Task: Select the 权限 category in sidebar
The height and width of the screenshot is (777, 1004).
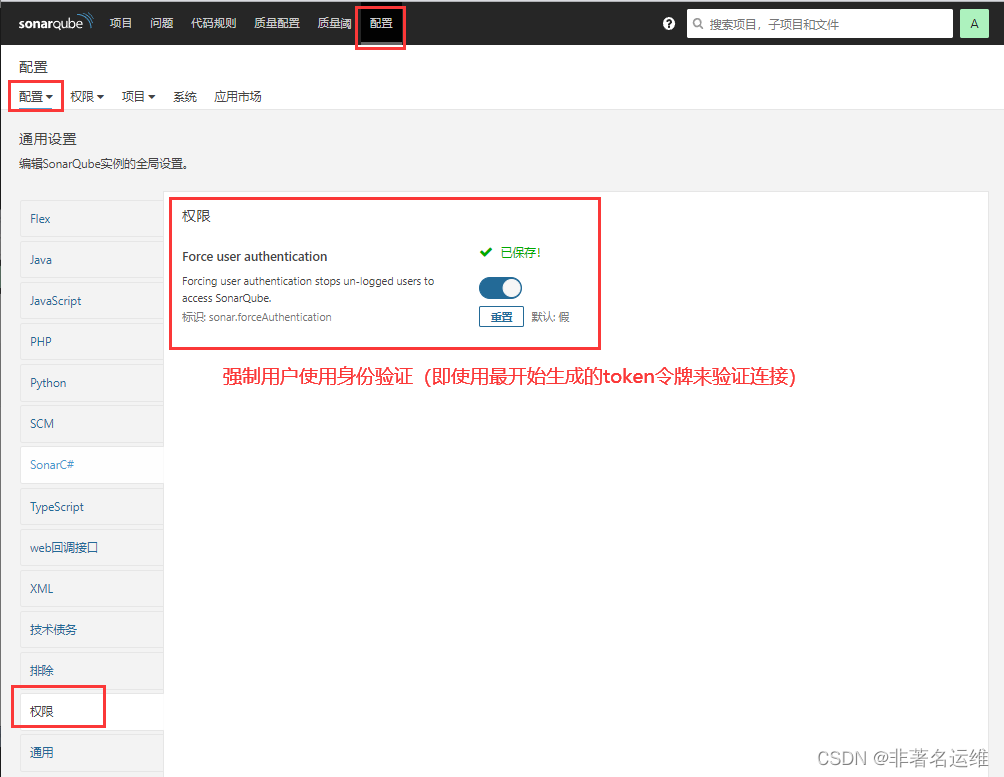Action: (x=92, y=712)
